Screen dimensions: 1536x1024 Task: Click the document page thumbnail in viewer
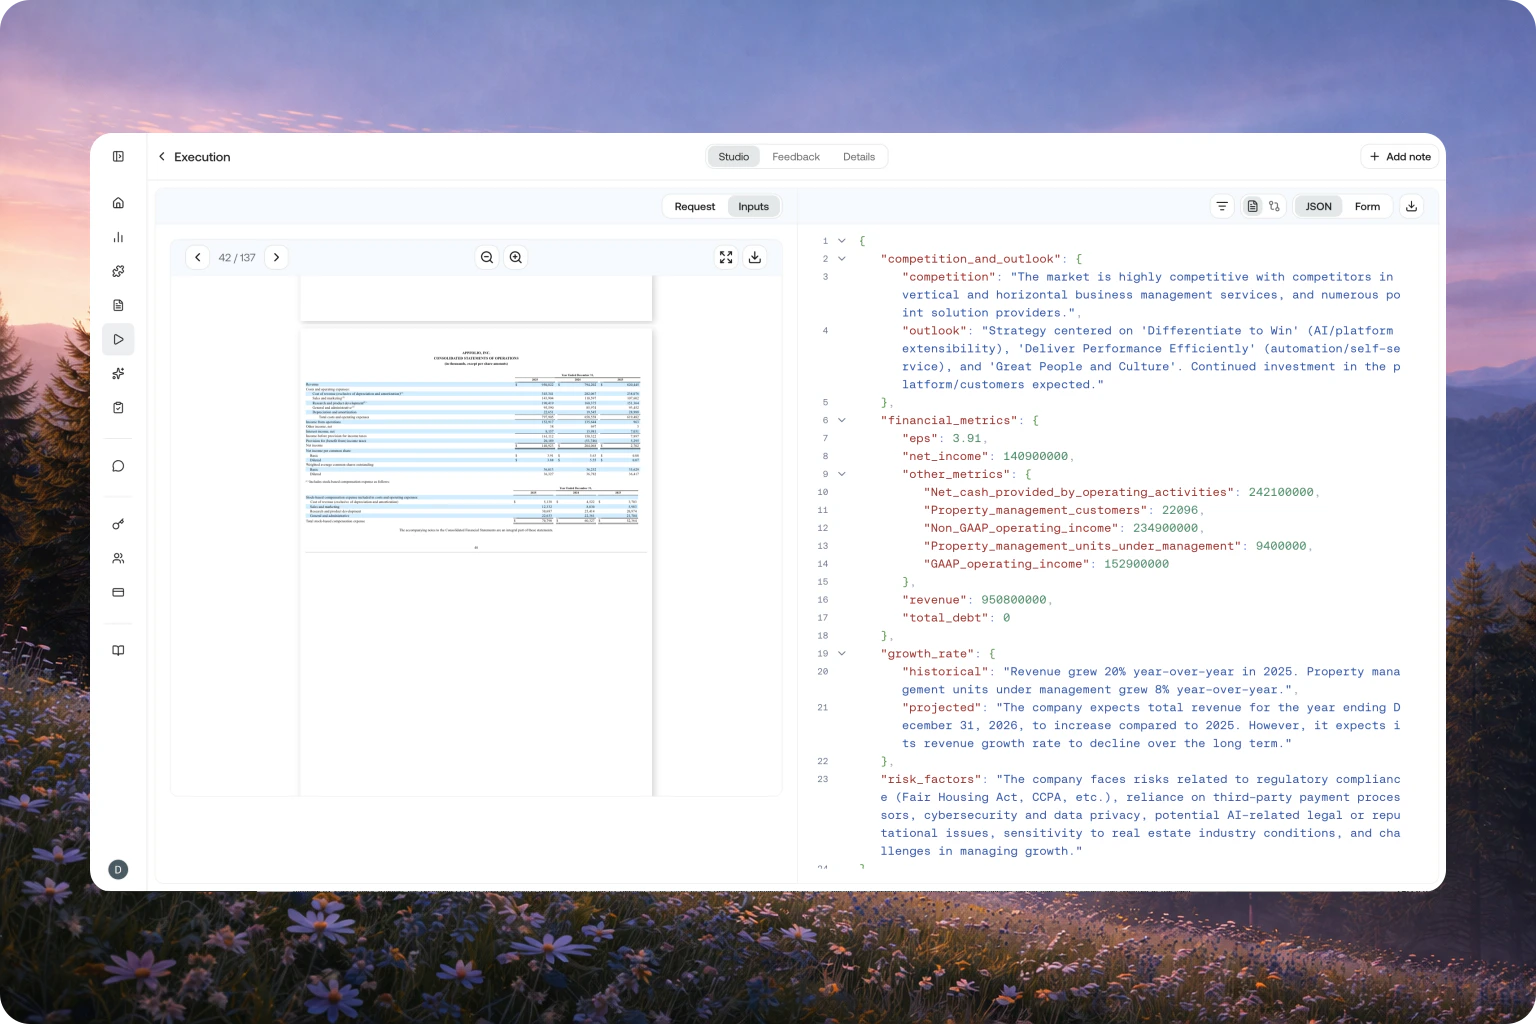[476, 560]
